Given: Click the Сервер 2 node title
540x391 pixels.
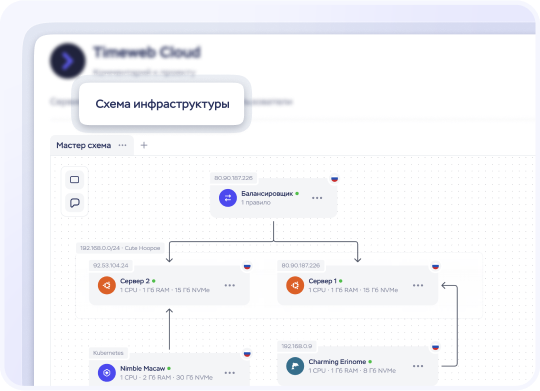Looking at the screenshot, I should (135, 281).
